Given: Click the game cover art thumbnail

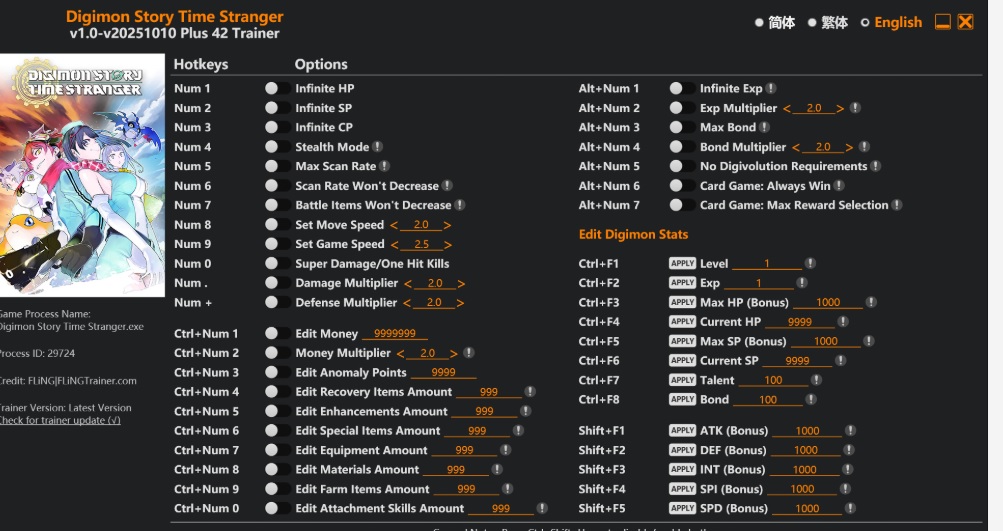Looking at the screenshot, I should coord(82,175).
